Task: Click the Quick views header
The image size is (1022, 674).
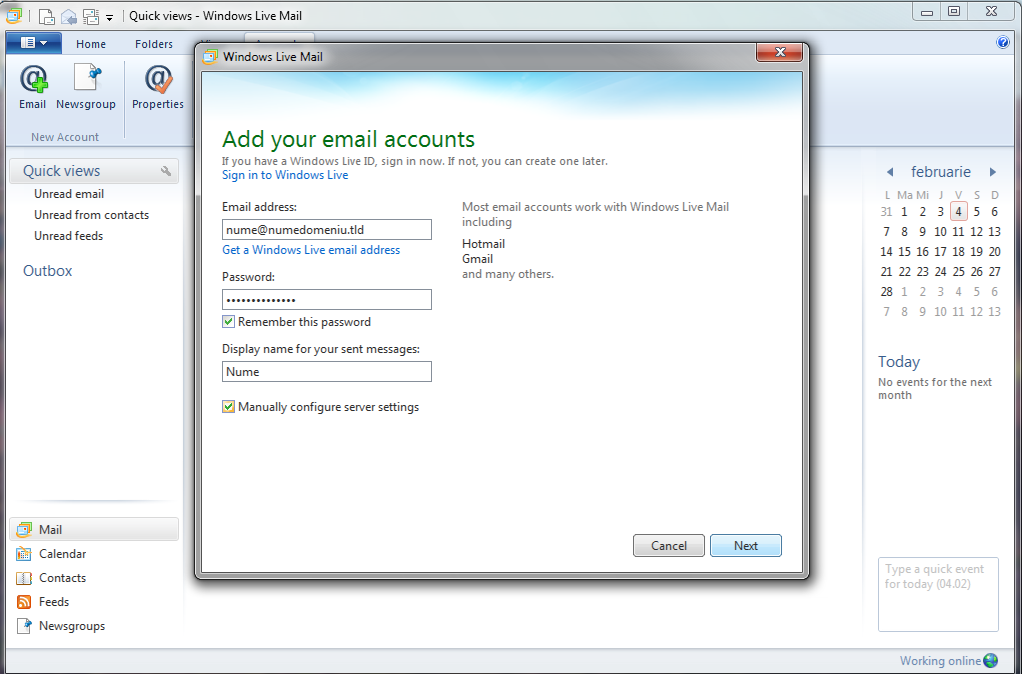Action: coord(94,171)
